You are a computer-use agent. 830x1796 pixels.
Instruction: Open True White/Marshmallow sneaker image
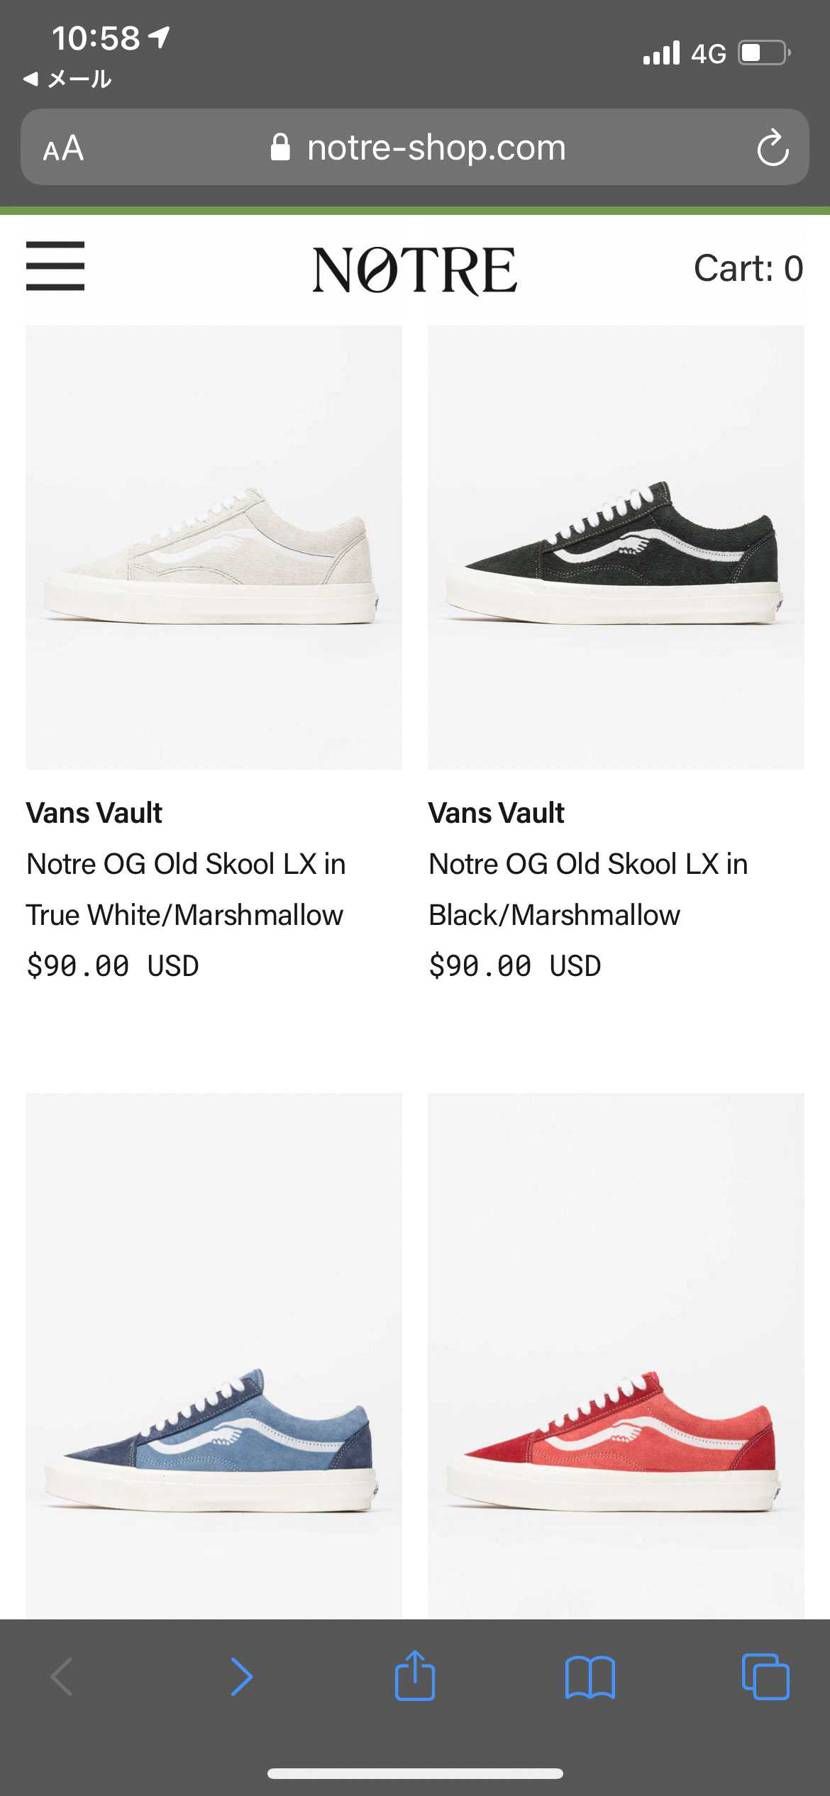tap(214, 547)
